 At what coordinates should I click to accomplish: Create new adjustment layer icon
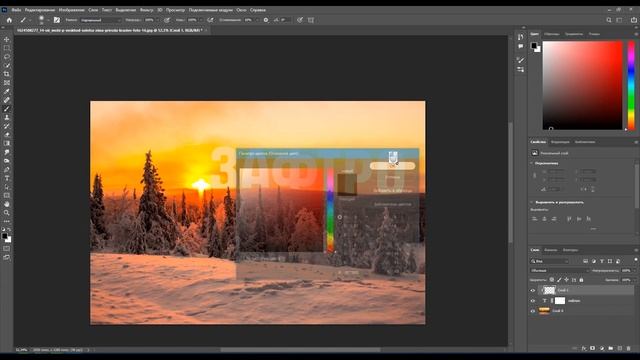pyautogui.click(x=602, y=348)
